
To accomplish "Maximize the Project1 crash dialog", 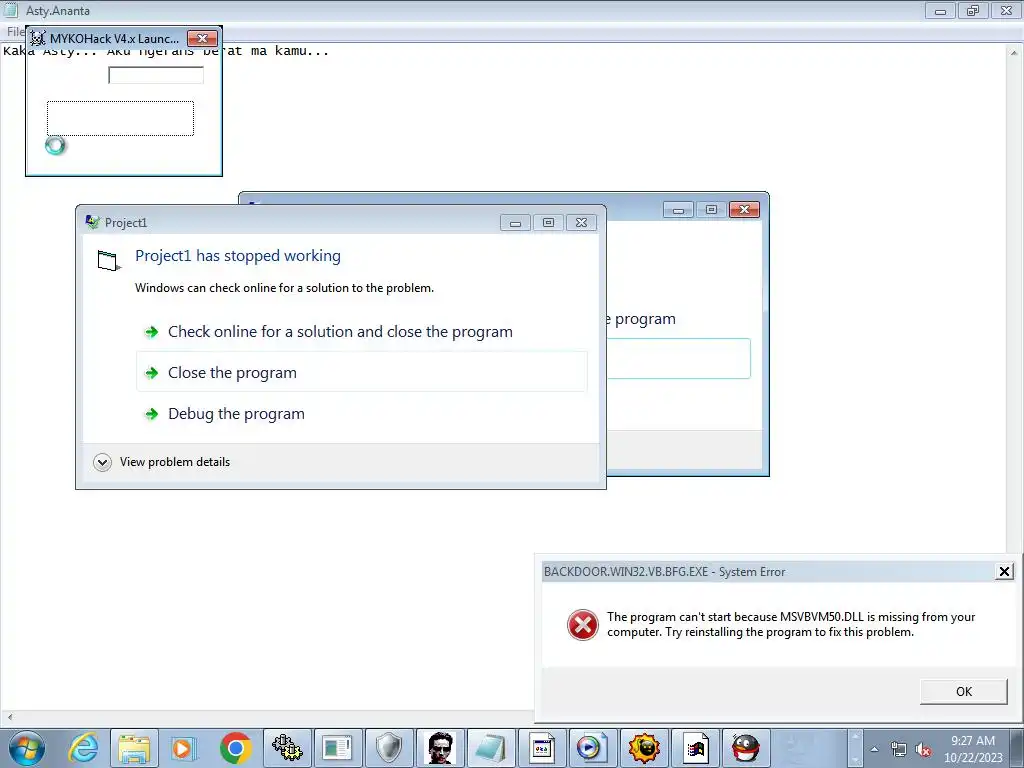I will pyautogui.click(x=549, y=223).
